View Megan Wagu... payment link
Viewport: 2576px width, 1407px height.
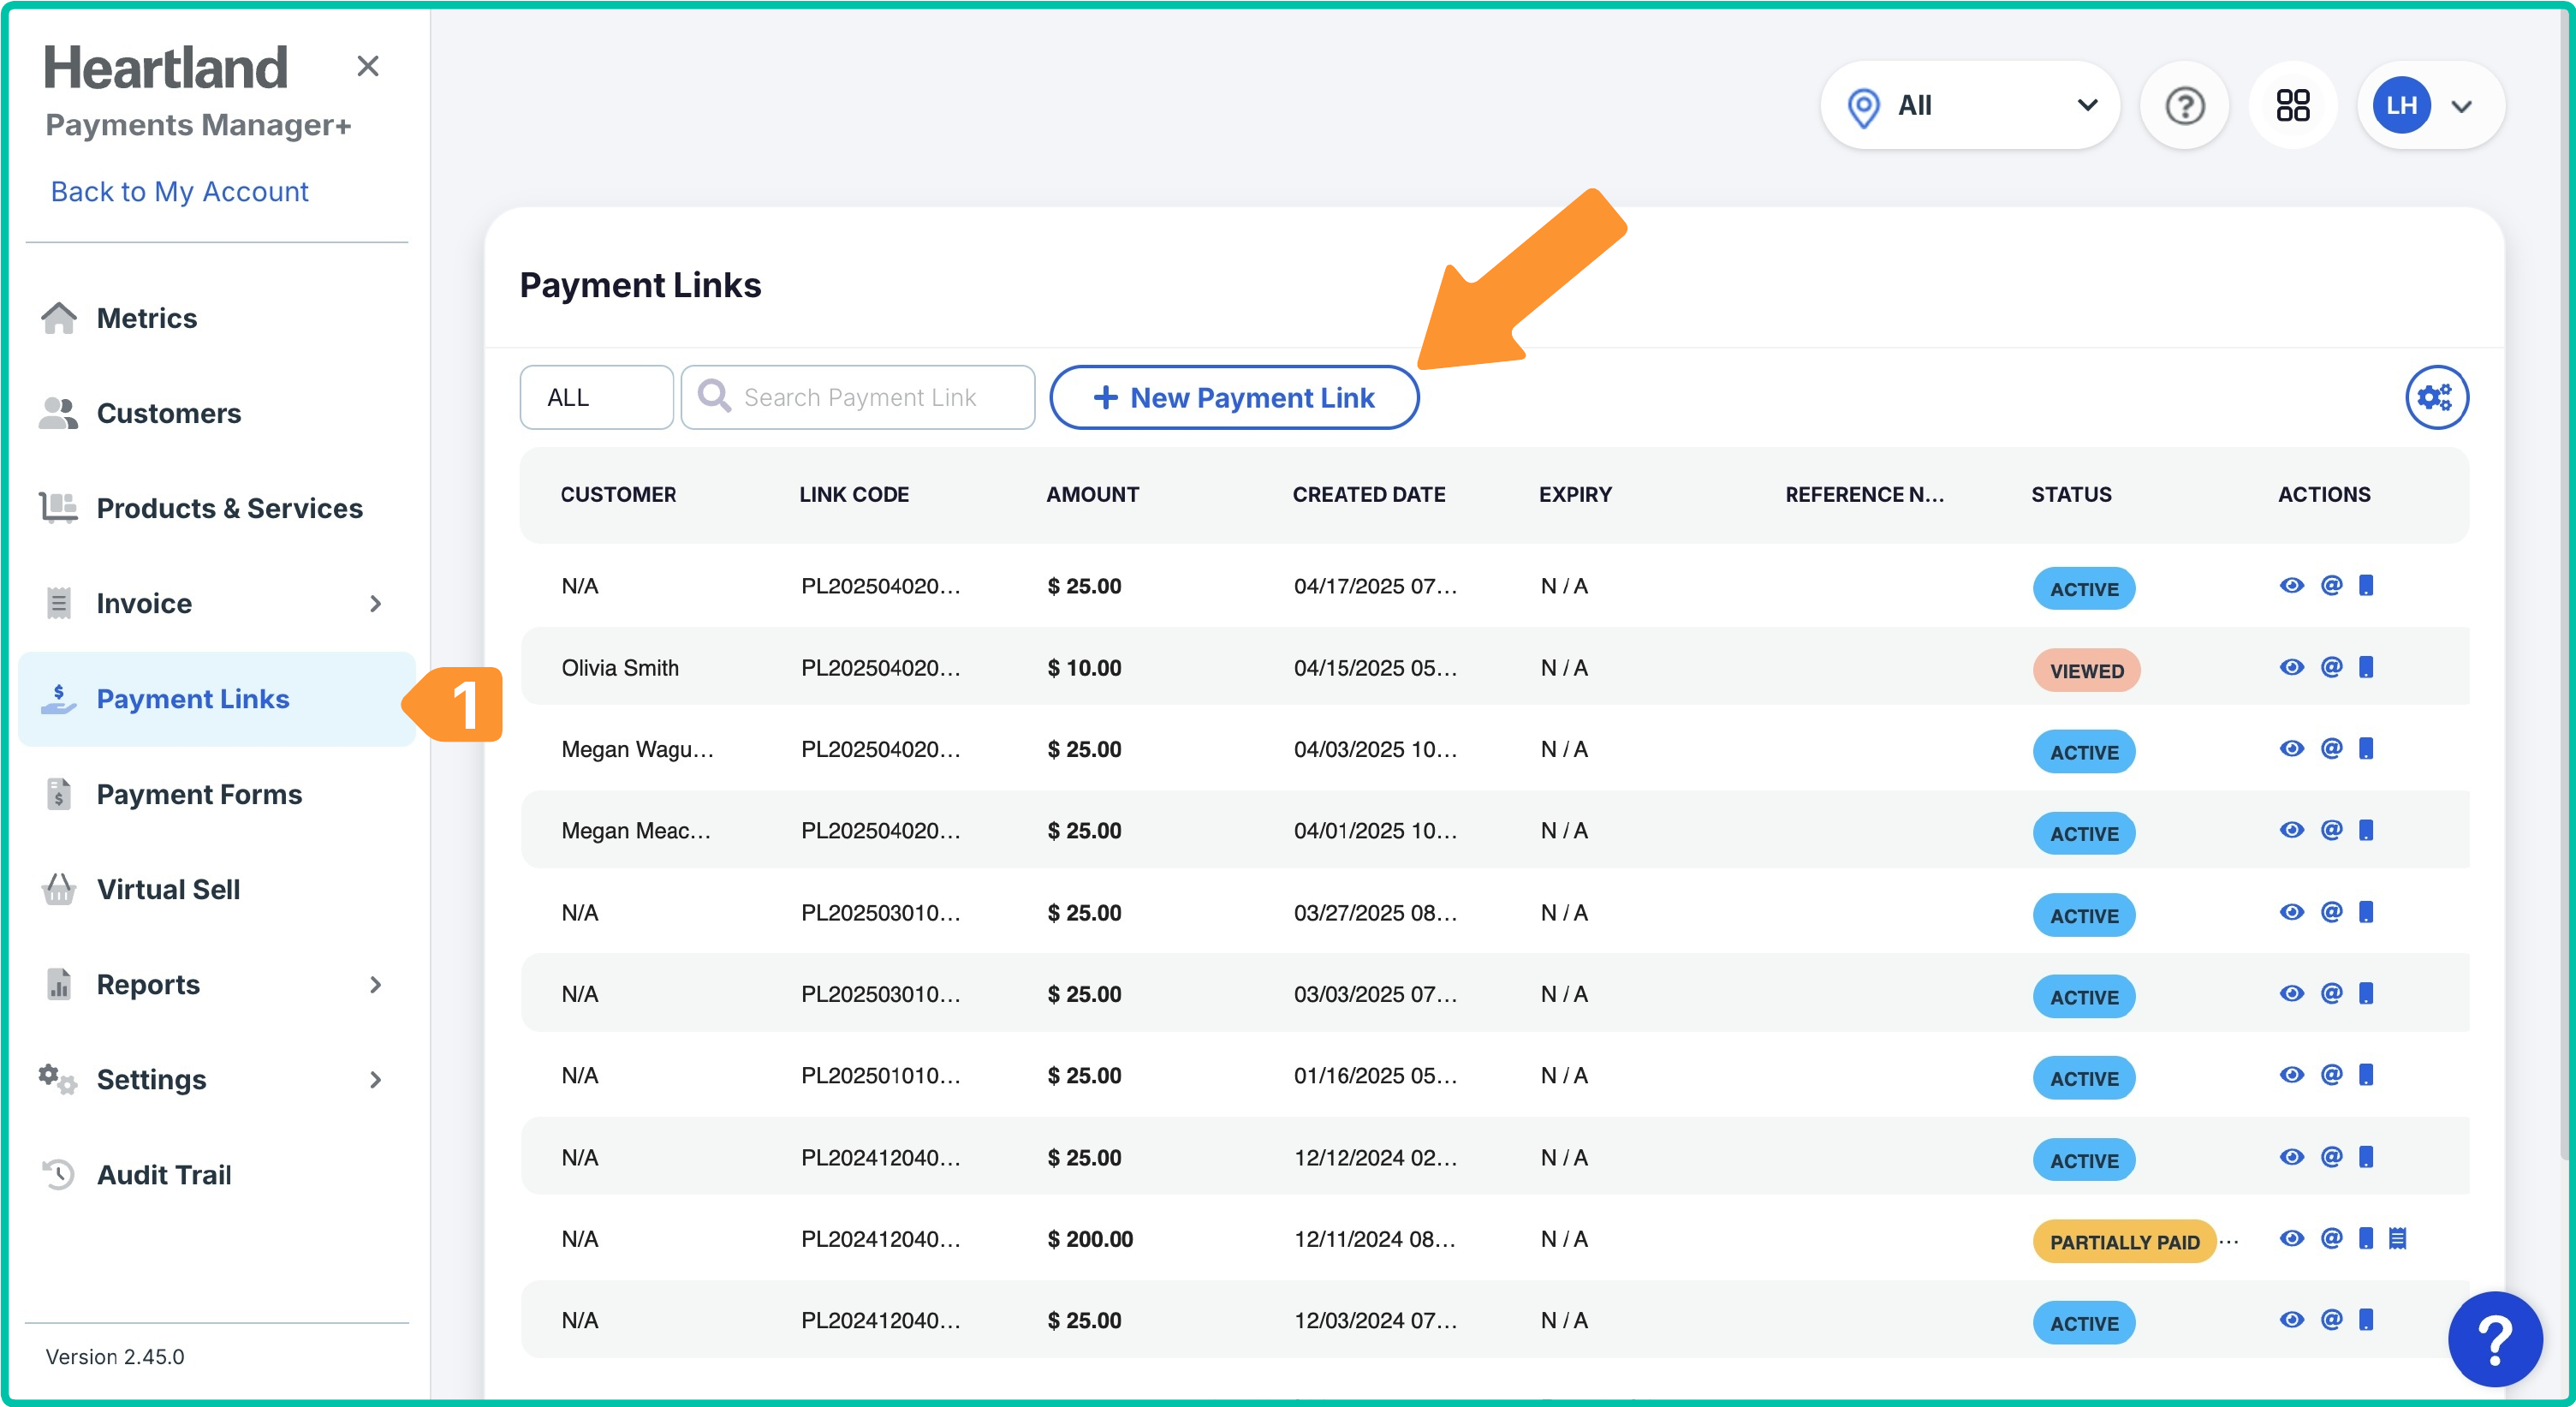click(2292, 748)
